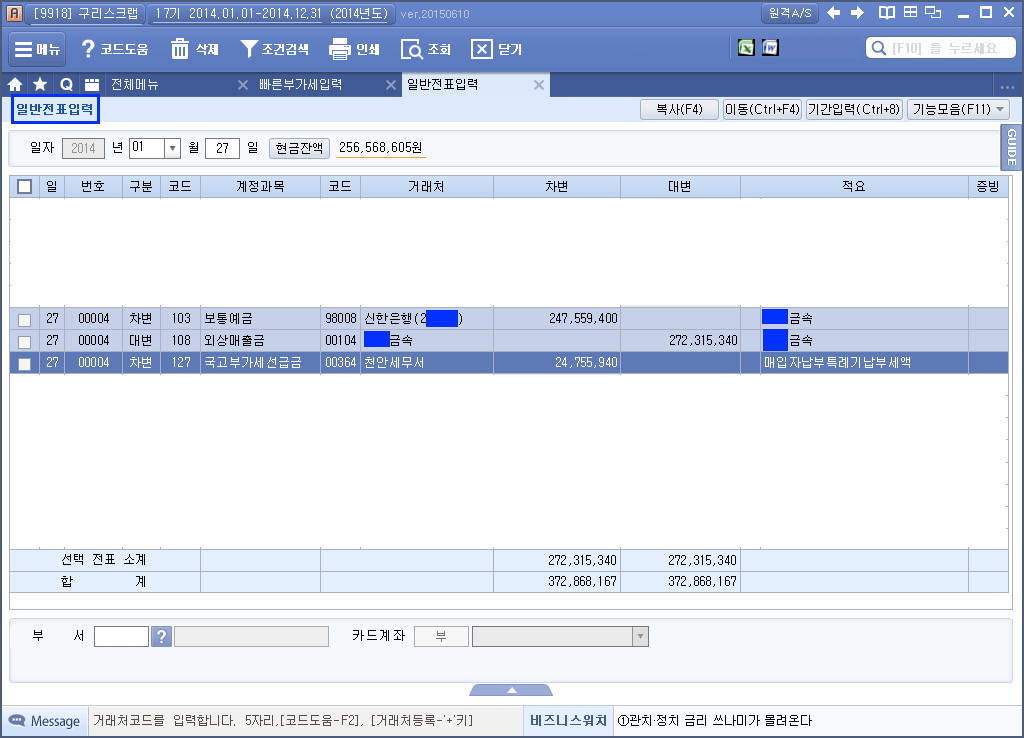Click the 인쇄 printer button
The image size is (1024, 738).
pyautogui.click(x=355, y=49)
